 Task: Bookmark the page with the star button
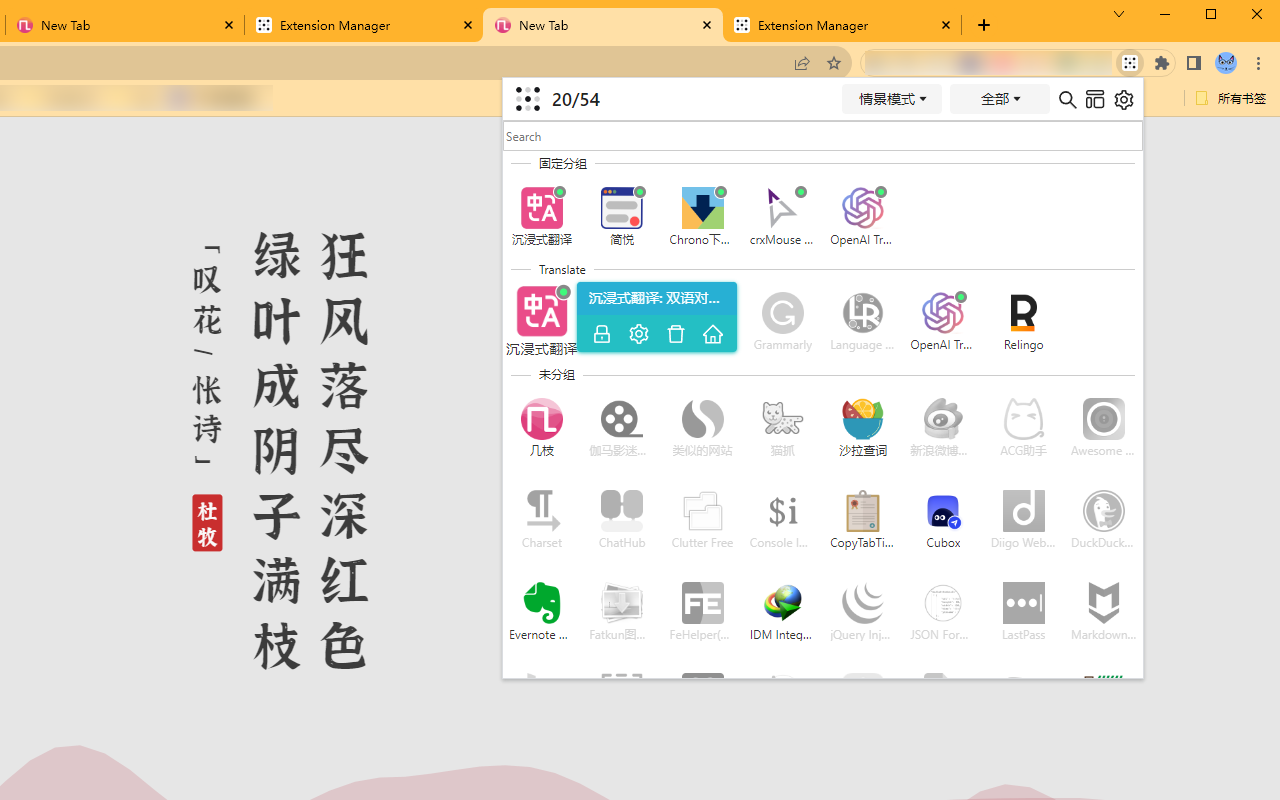point(834,62)
